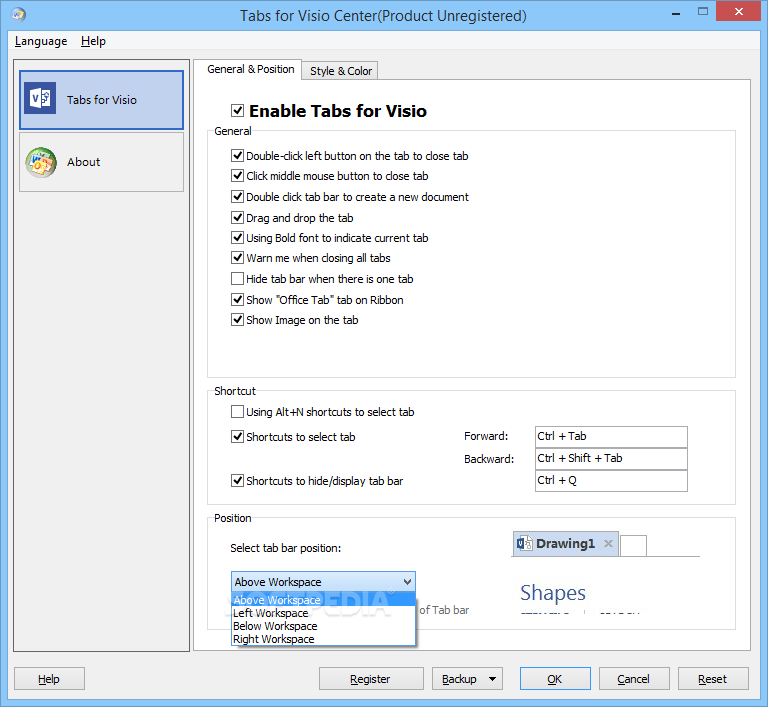Select the Tabs for Visio sidebar item
768x707 pixels.
(x=101, y=100)
